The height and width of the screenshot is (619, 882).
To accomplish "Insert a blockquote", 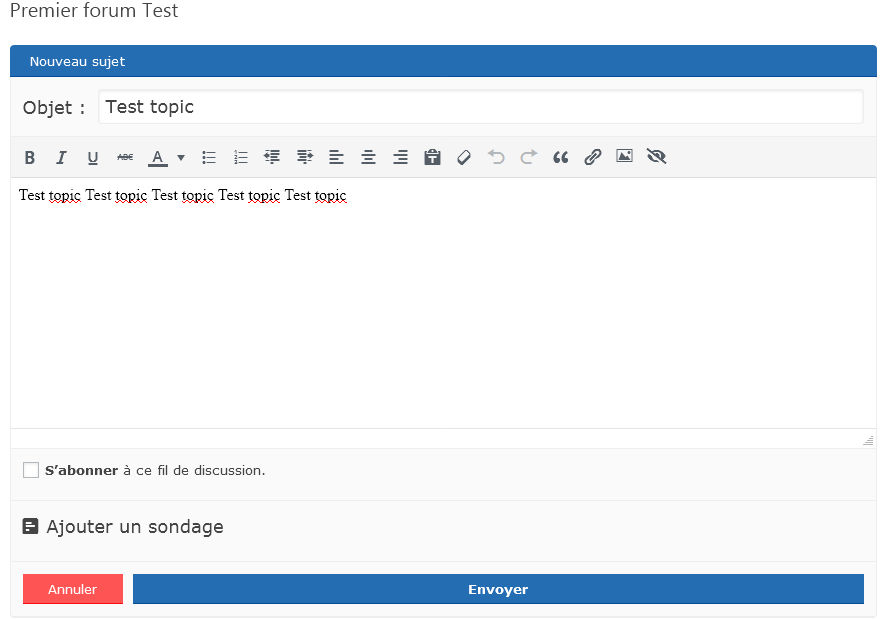I will tap(560, 157).
